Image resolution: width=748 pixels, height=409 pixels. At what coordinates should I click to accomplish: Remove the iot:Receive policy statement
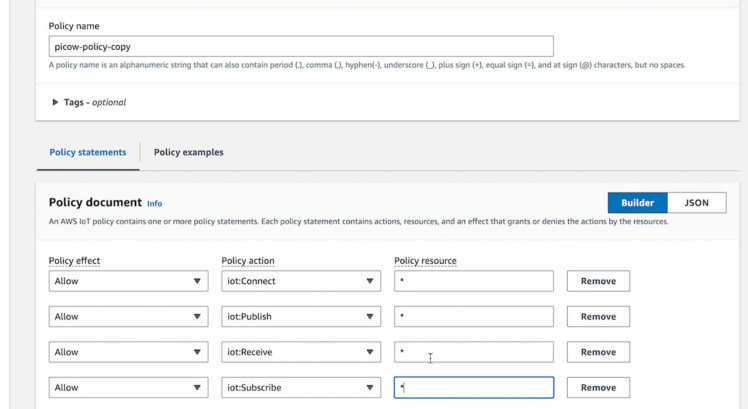598,352
